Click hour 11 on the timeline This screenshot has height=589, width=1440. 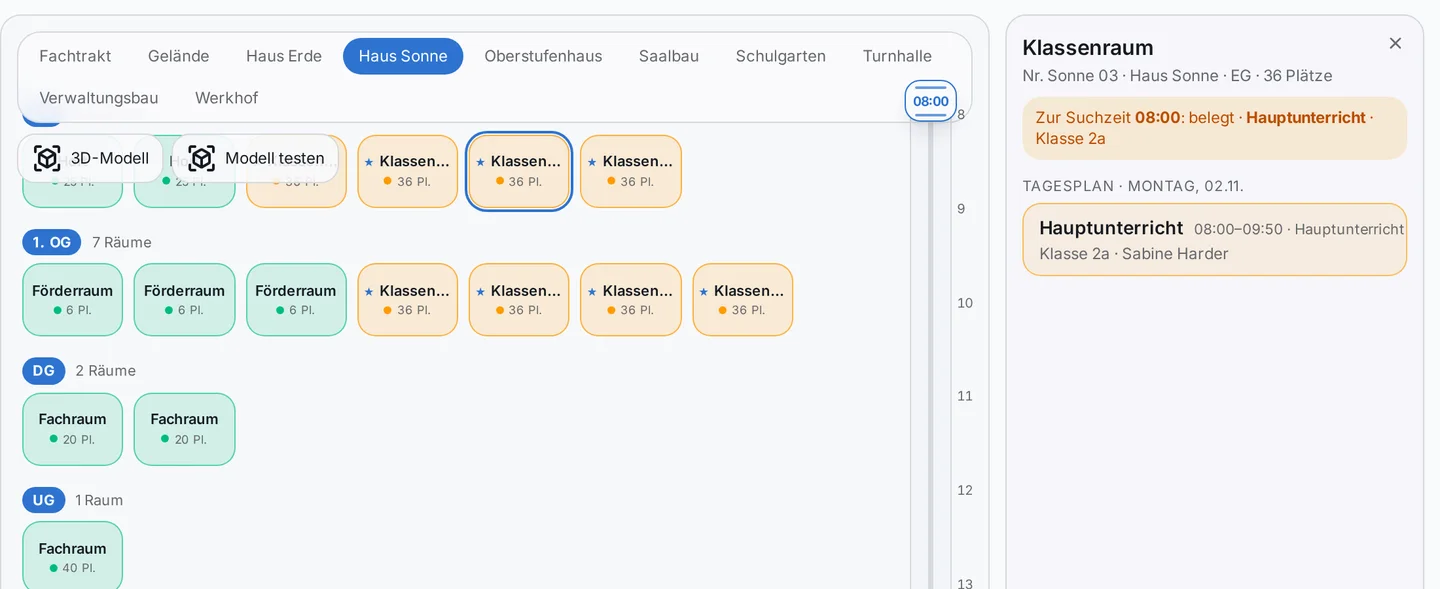(x=965, y=396)
